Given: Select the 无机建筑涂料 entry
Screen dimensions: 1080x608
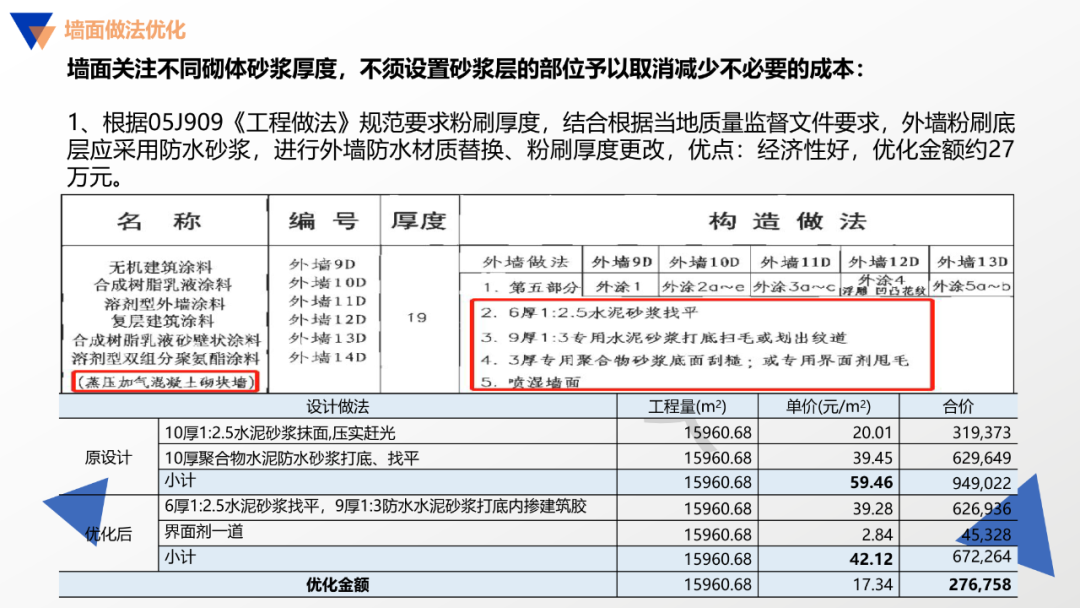Looking at the screenshot, I should (x=160, y=266).
